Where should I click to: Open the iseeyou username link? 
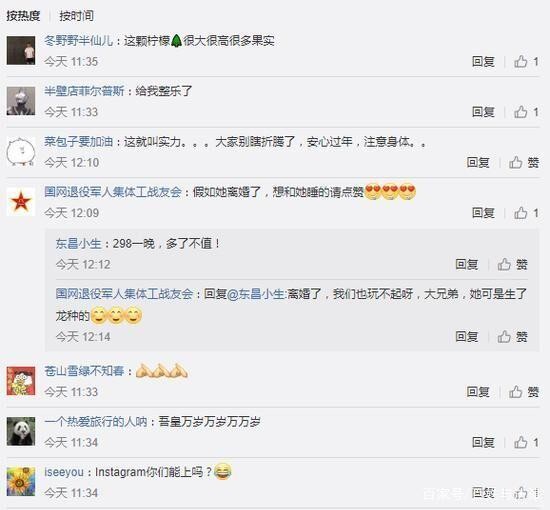(64, 472)
